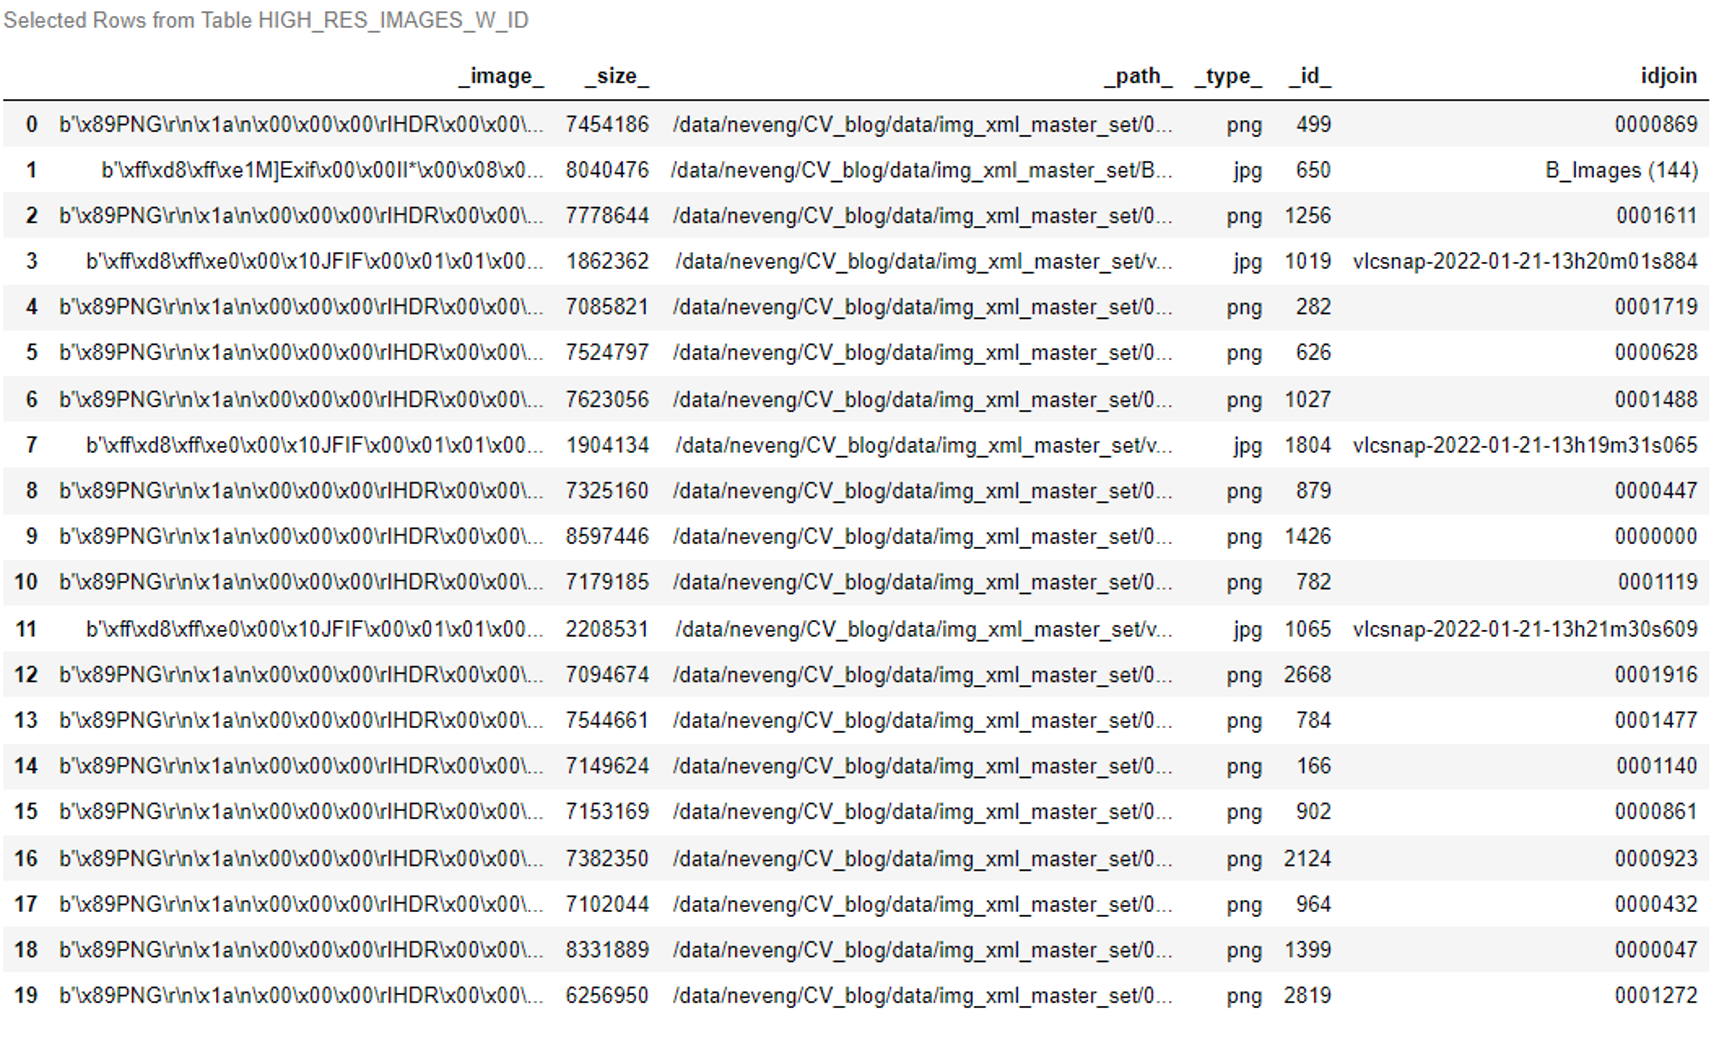The image size is (1719, 1042).
Task: Click id value 2668 in row 12
Action: point(1307,675)
